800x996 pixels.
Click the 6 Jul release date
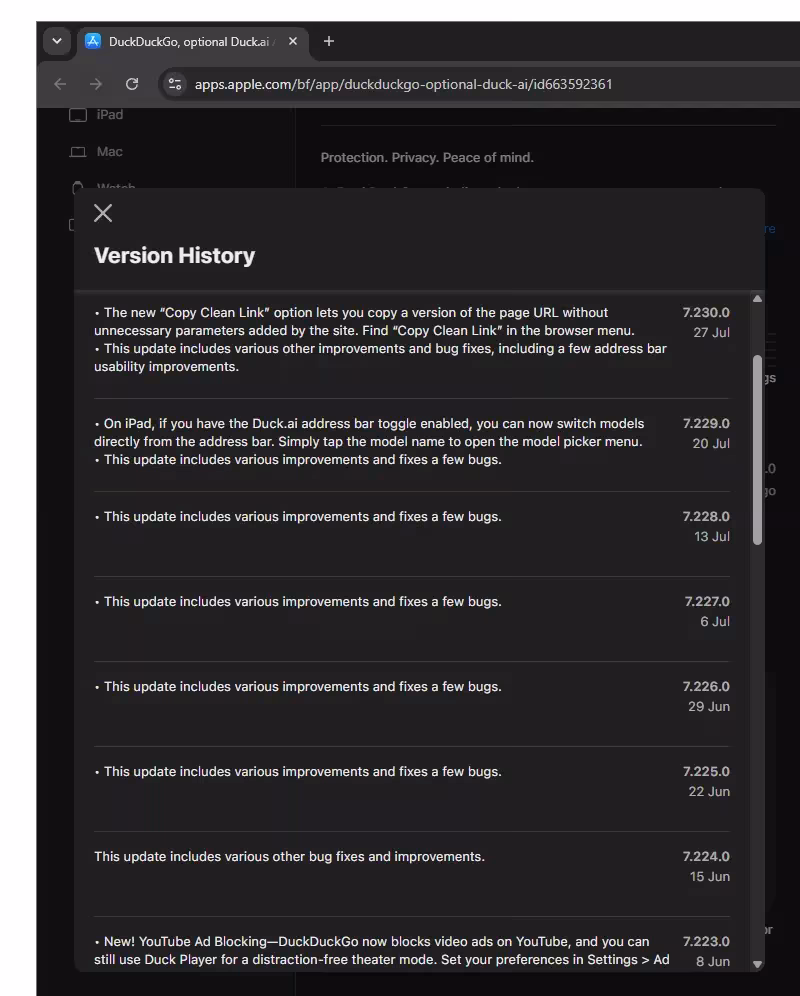point(715,622)
